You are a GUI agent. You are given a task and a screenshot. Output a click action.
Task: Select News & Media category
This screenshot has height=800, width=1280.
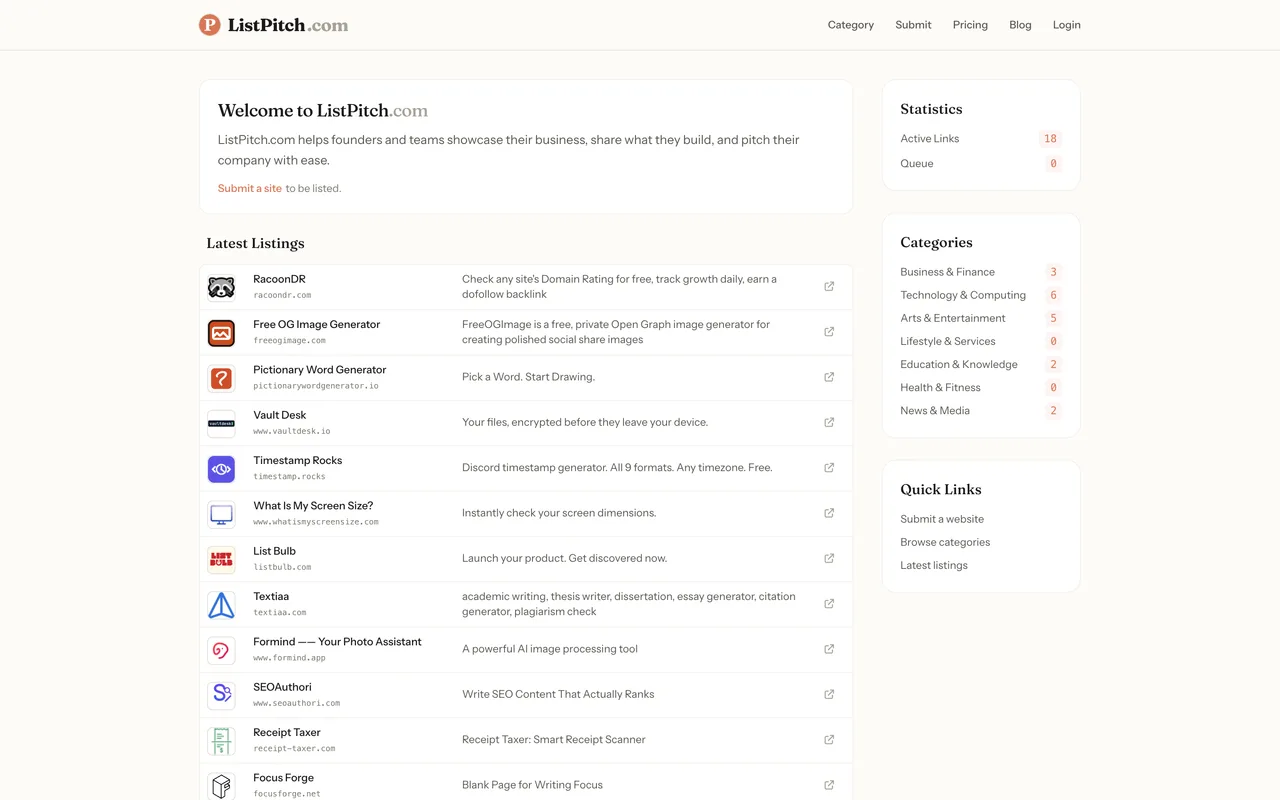935,410
